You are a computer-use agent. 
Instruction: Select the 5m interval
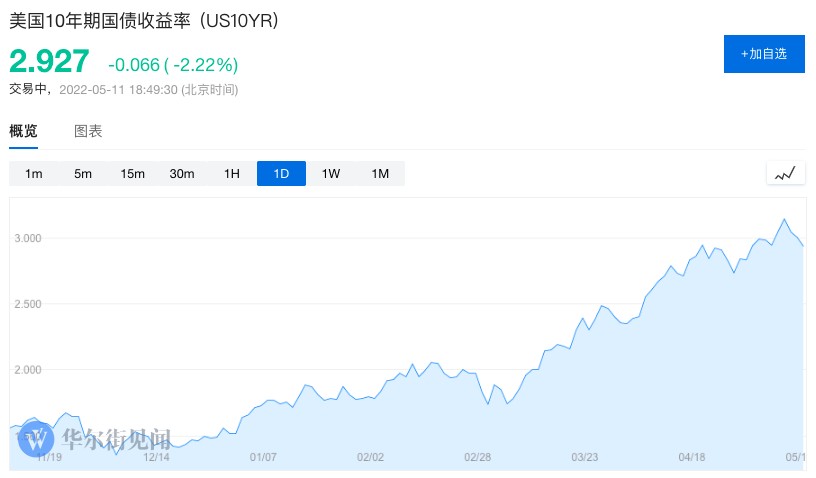[83, 174]
